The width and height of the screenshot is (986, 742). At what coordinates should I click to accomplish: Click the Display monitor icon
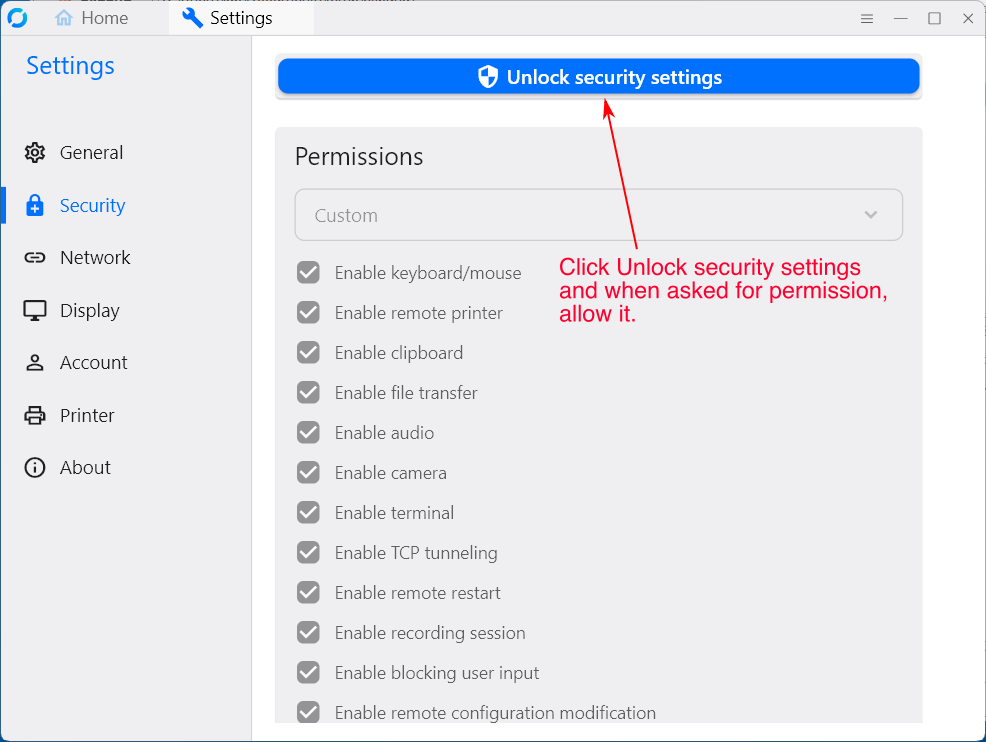click(x=35, y=310)
